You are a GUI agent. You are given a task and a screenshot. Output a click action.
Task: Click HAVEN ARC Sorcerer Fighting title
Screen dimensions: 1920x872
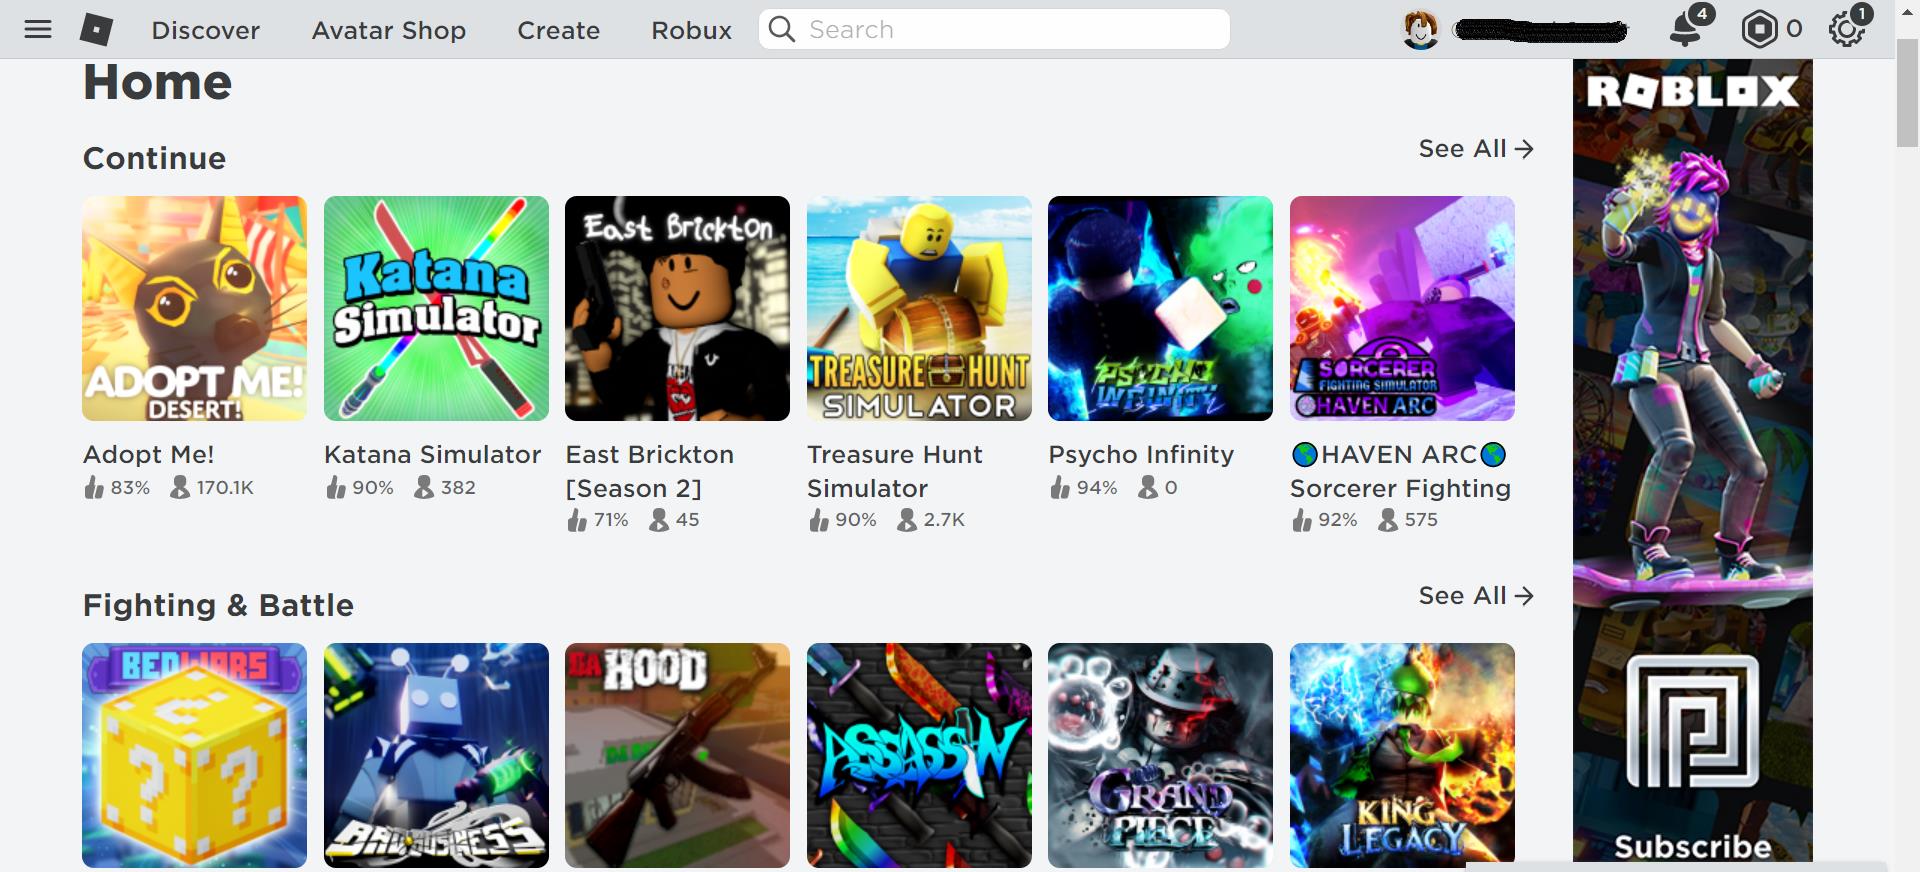(x=1400, y=471)
